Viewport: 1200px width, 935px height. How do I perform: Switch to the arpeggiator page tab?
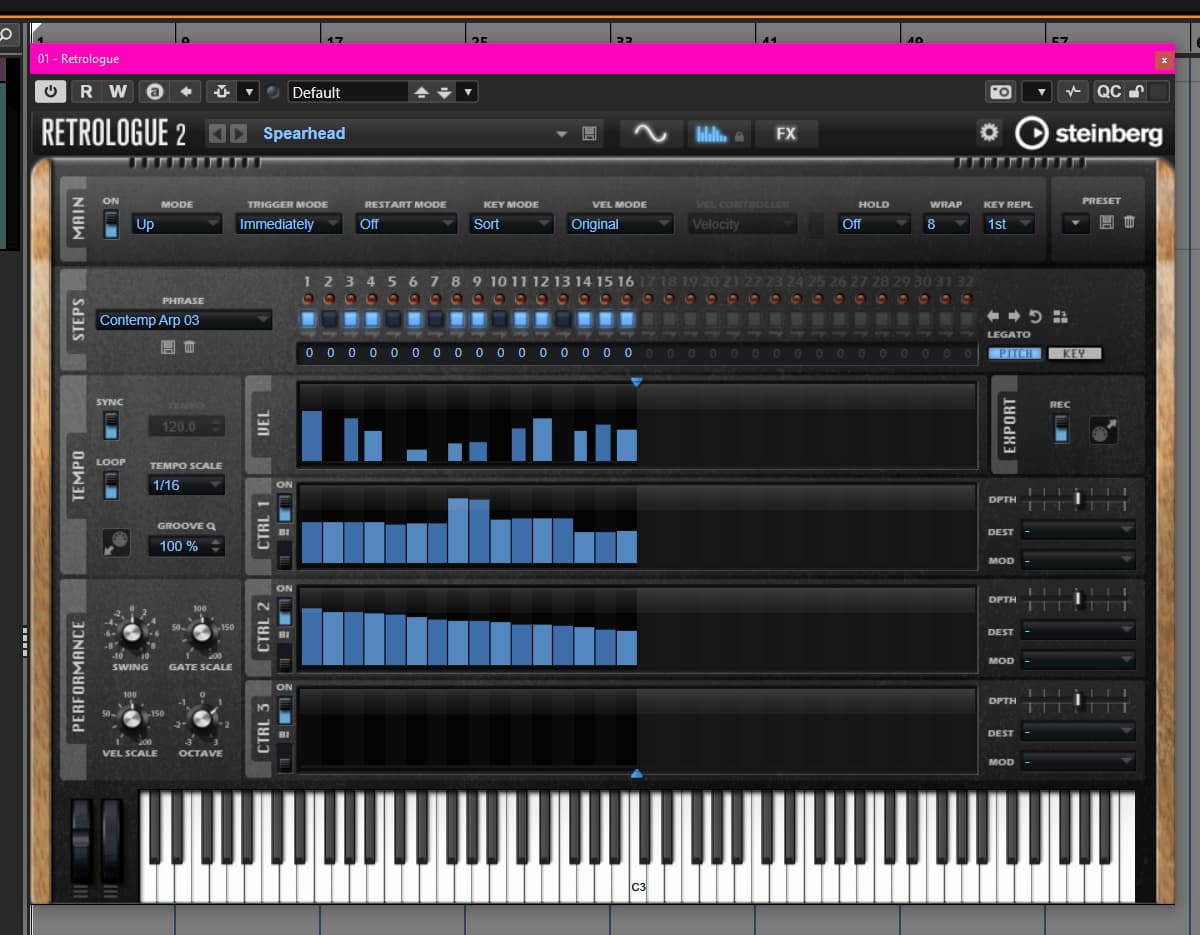[718, 133]
